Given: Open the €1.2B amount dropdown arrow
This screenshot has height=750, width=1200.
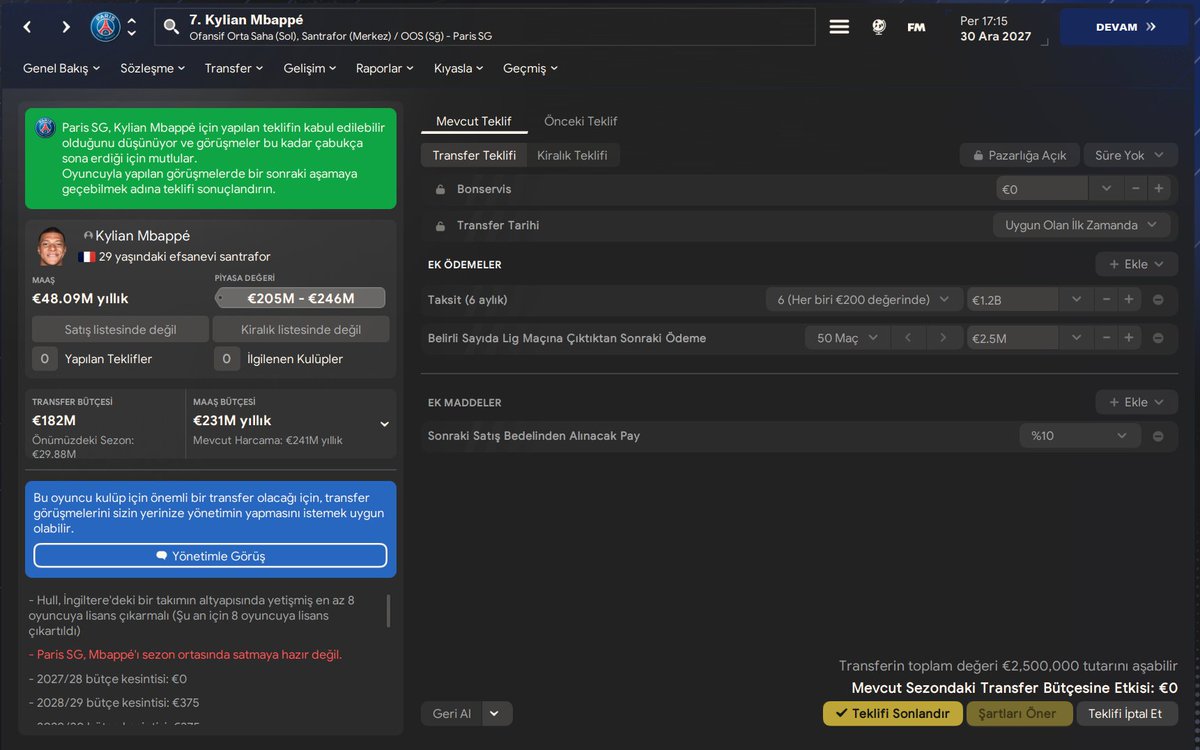Looking at the screenshot, I should point(1076,299).
